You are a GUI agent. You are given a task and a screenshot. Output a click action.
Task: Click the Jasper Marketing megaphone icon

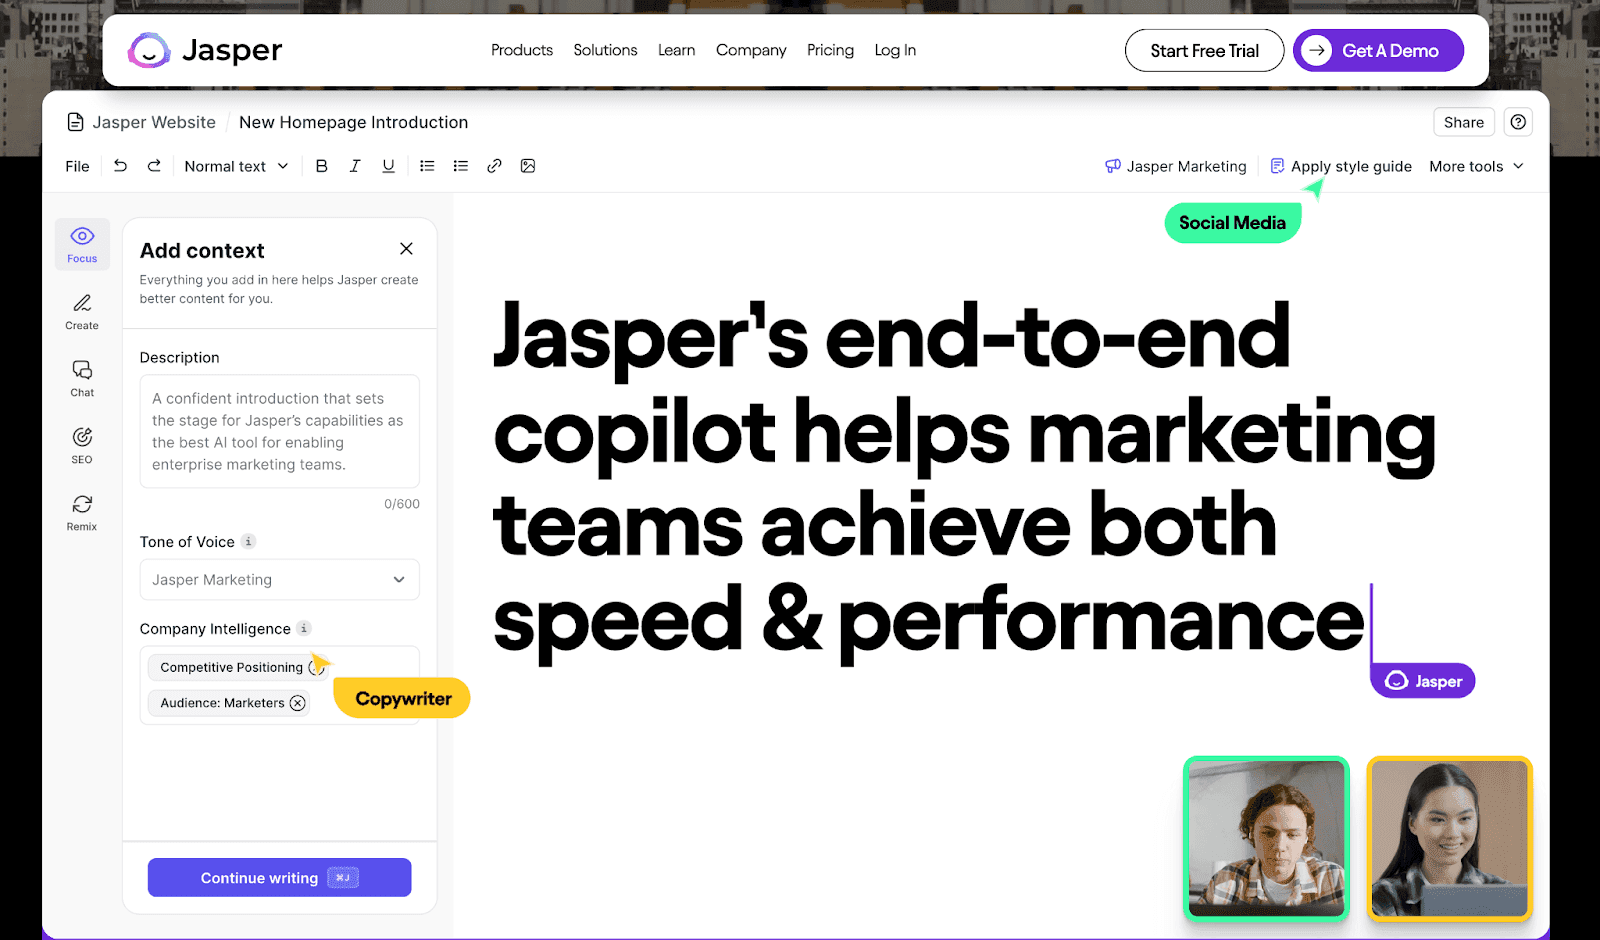(x=1113, y=166)
